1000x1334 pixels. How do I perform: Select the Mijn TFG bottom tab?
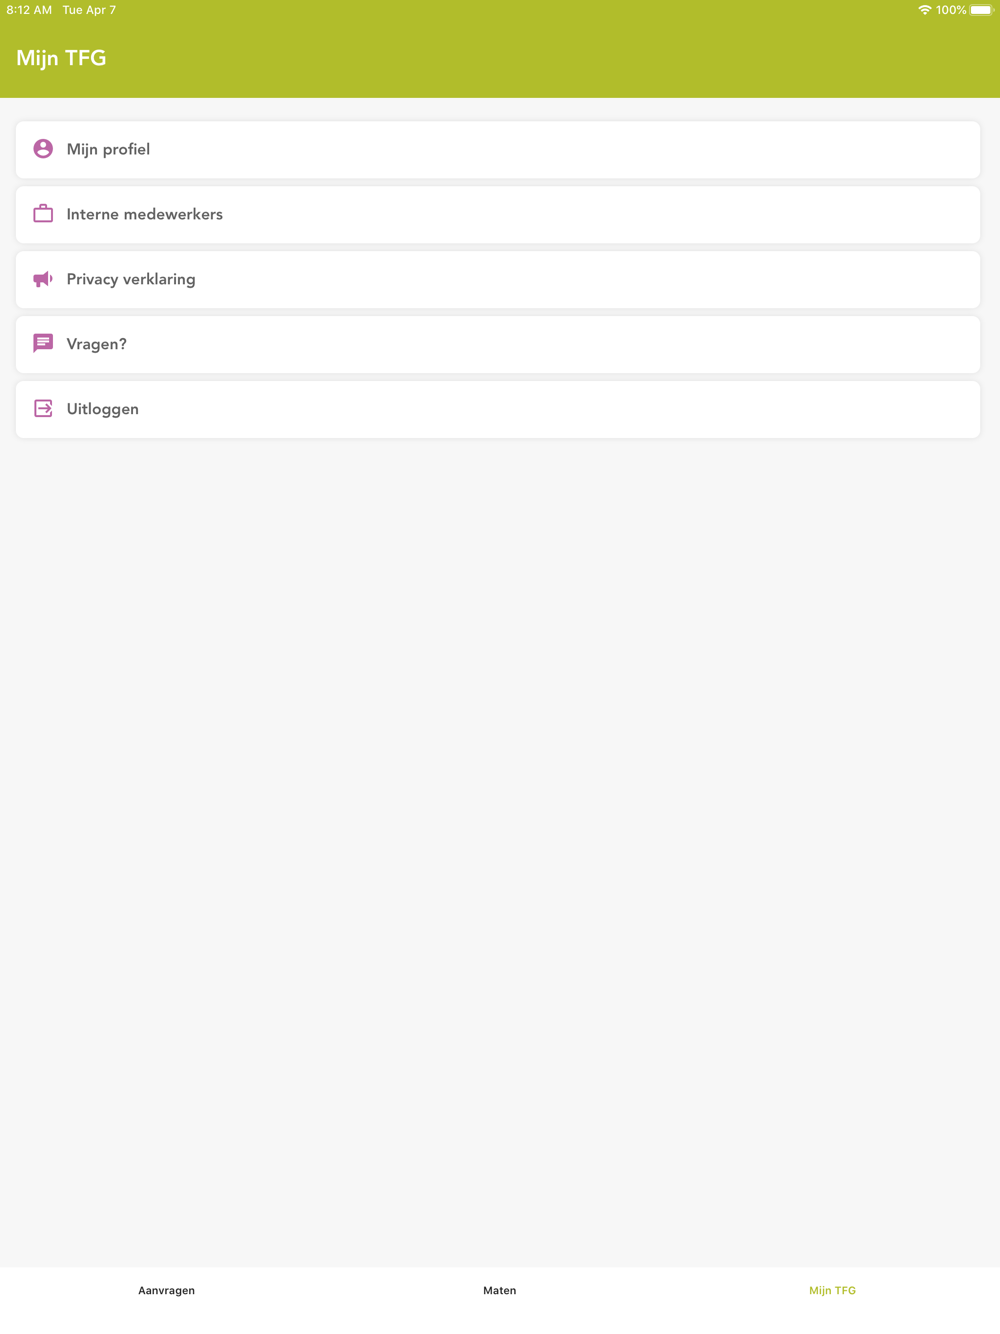833,1290
